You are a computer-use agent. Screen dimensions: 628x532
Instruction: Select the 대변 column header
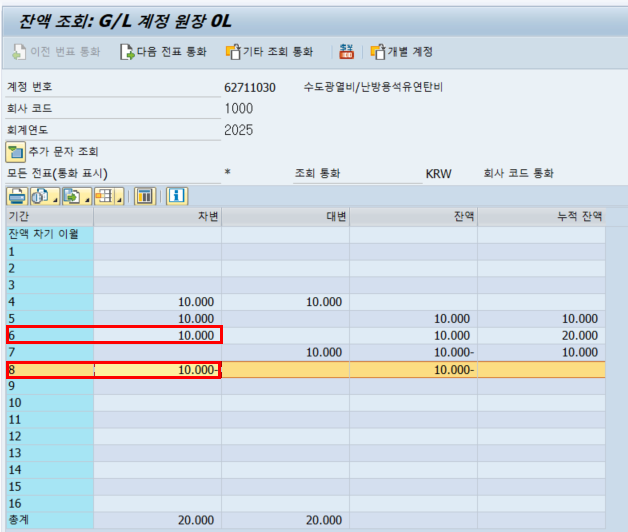(286, 217)
